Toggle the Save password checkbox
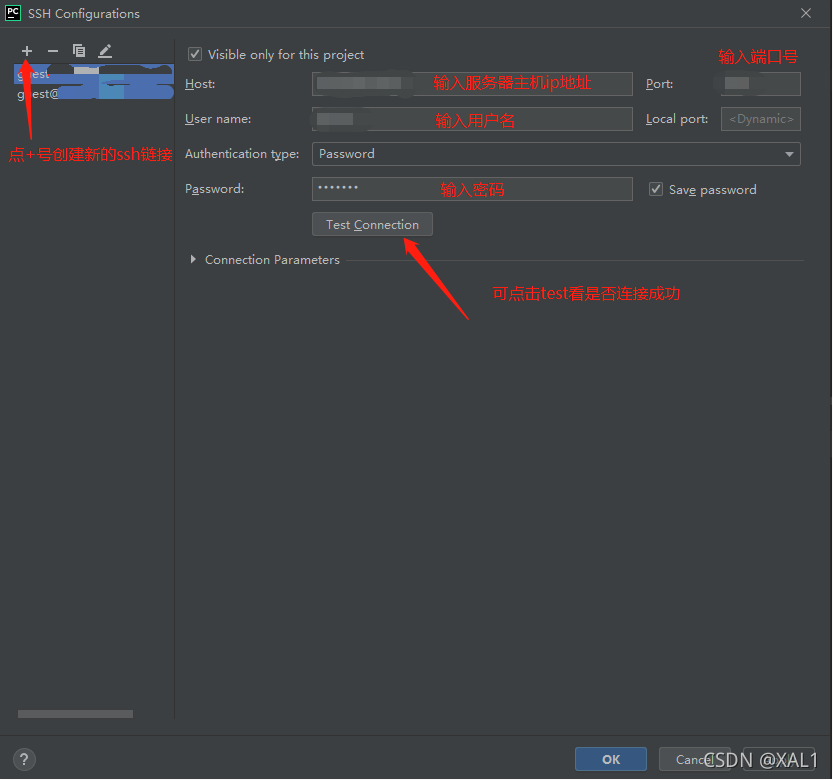The width and height of the screenshot is (833, 780). pyautogui.click(x=656, y=189)
